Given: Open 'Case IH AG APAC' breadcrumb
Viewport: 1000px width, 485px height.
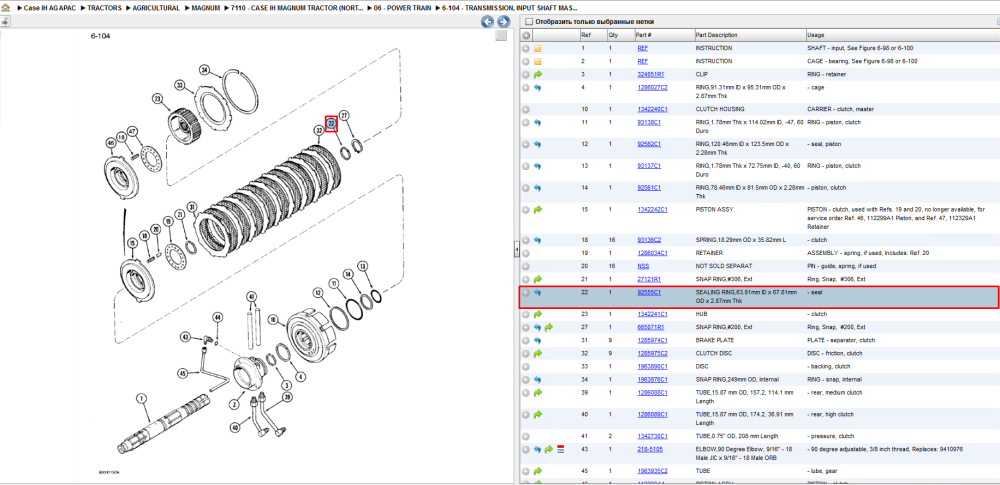Looking at the screenshot, I should click(50, 8).
